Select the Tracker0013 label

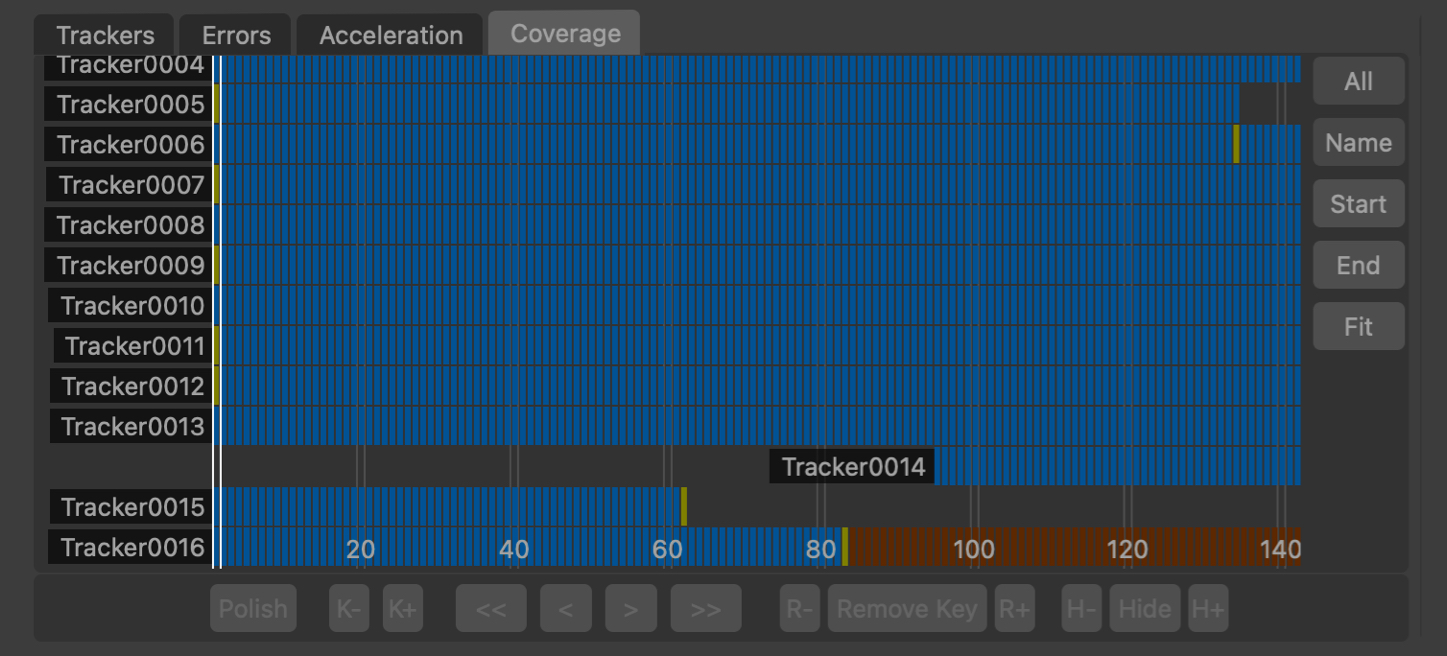(x=131, y=427)
